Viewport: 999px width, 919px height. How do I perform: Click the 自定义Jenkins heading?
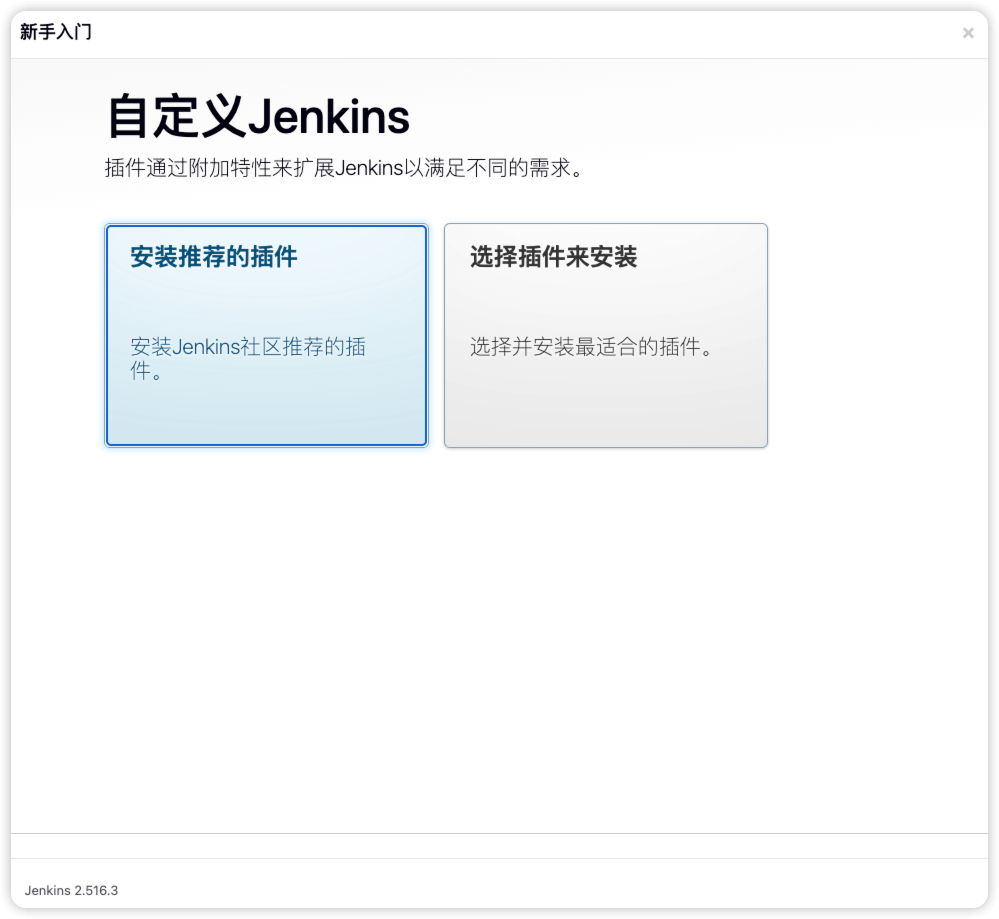258,117
